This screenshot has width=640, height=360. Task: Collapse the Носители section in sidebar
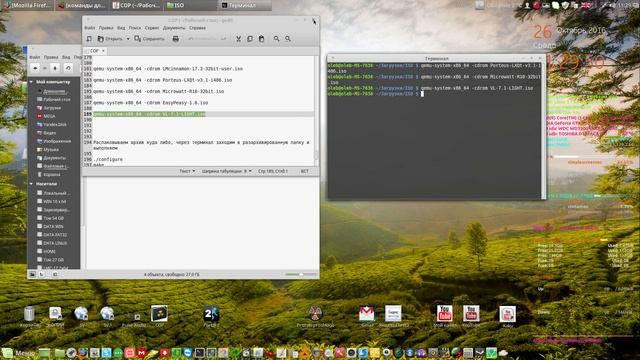click(31, 184)
